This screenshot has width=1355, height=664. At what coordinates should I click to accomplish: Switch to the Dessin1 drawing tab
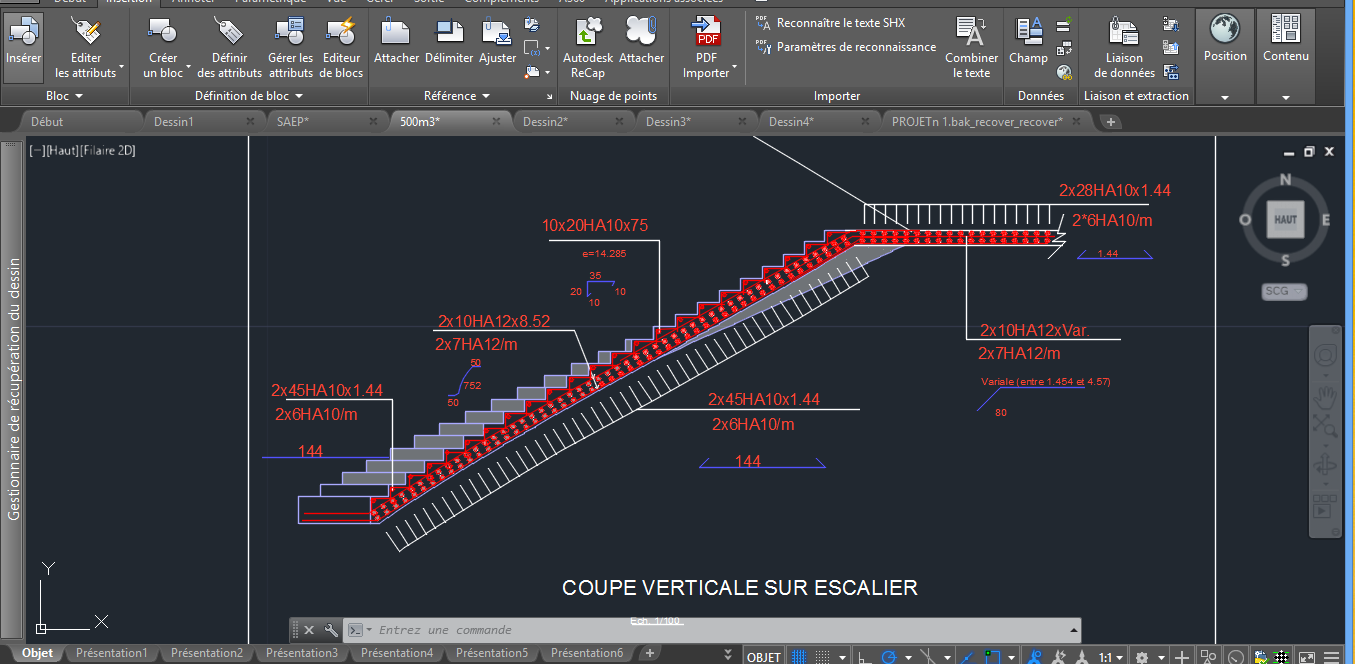pos(173,121)
